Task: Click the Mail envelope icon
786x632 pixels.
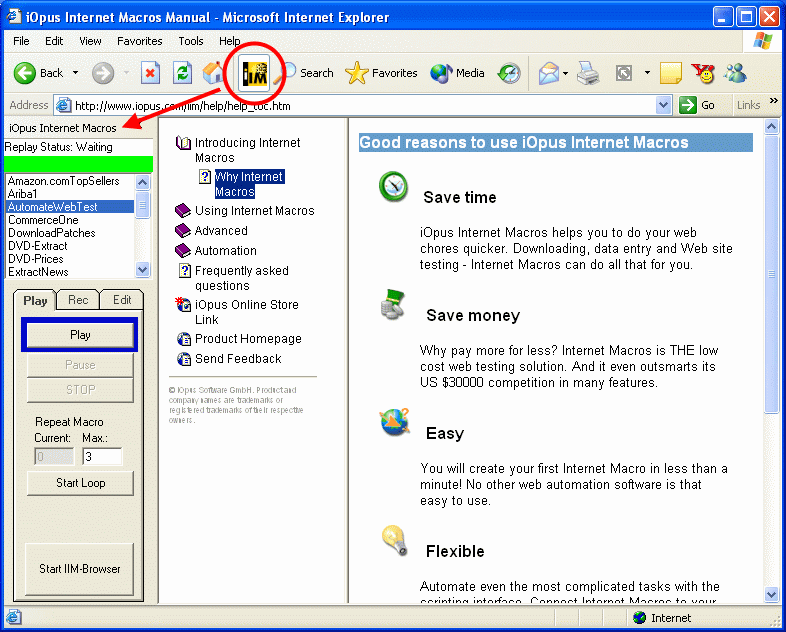Action: 548,73
